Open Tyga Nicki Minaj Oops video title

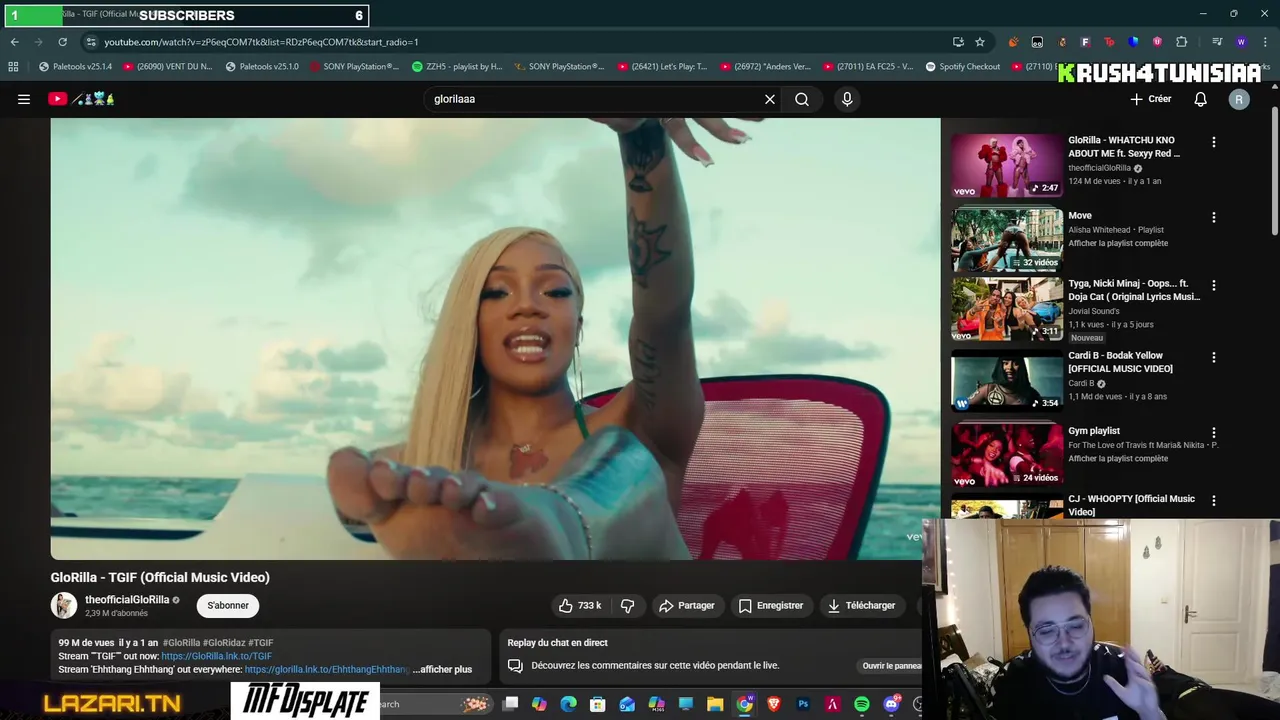pos(1134,290)
